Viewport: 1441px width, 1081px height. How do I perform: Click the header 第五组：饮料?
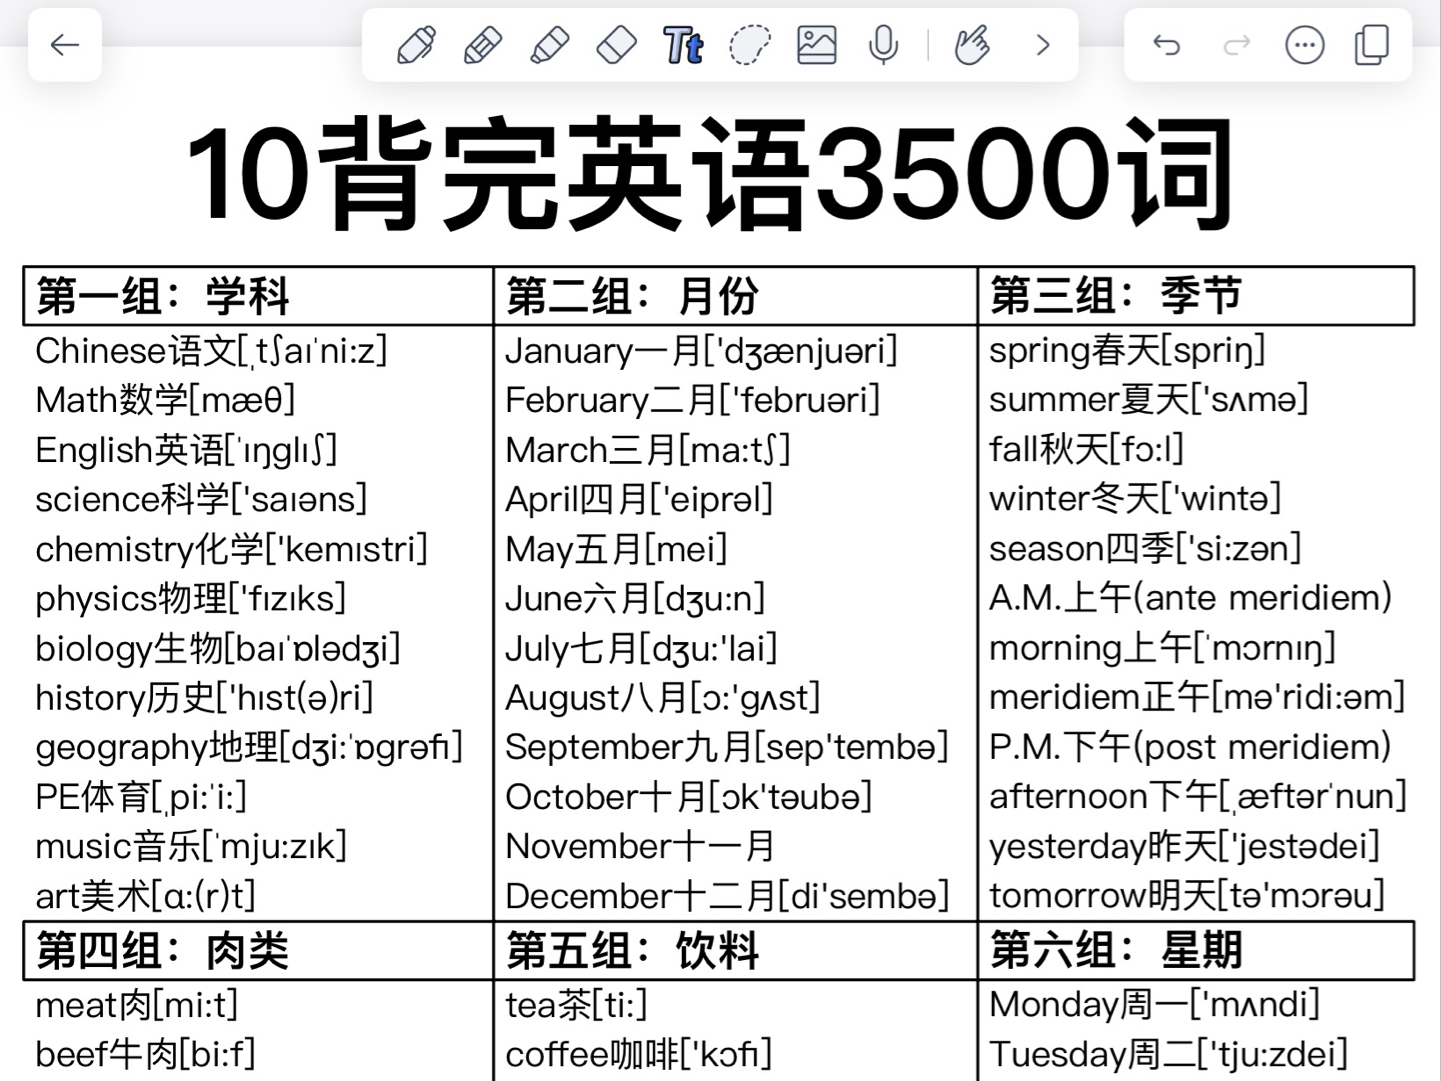point(632,950)
